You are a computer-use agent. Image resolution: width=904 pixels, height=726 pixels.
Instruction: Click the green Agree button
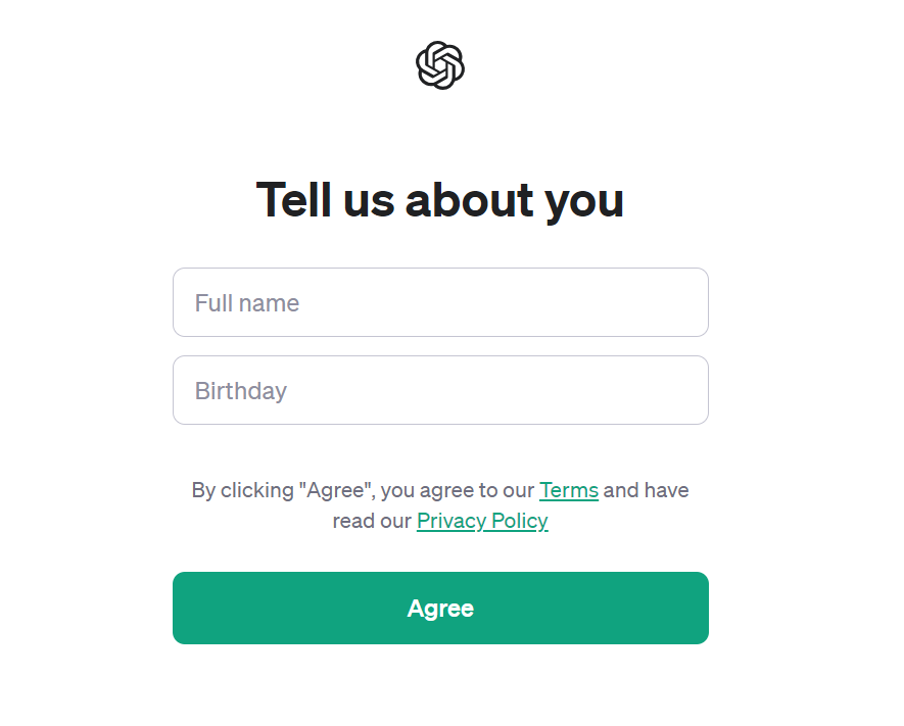(440, 608)
